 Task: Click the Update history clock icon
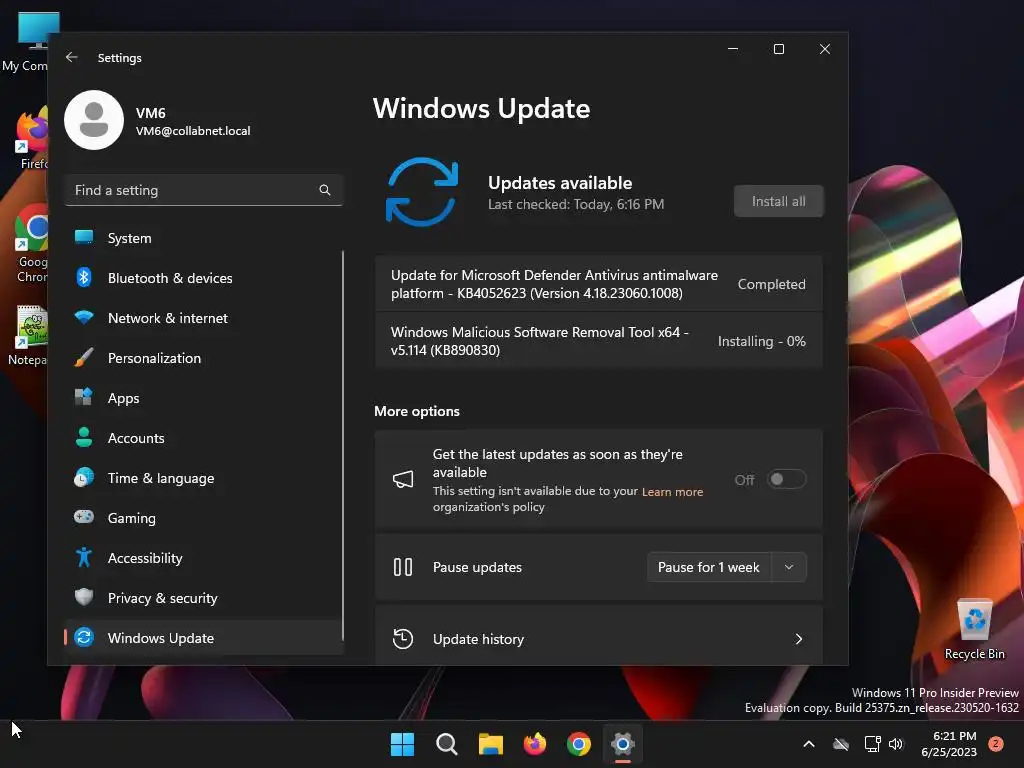pyautogui.click(x=403, y=639)
